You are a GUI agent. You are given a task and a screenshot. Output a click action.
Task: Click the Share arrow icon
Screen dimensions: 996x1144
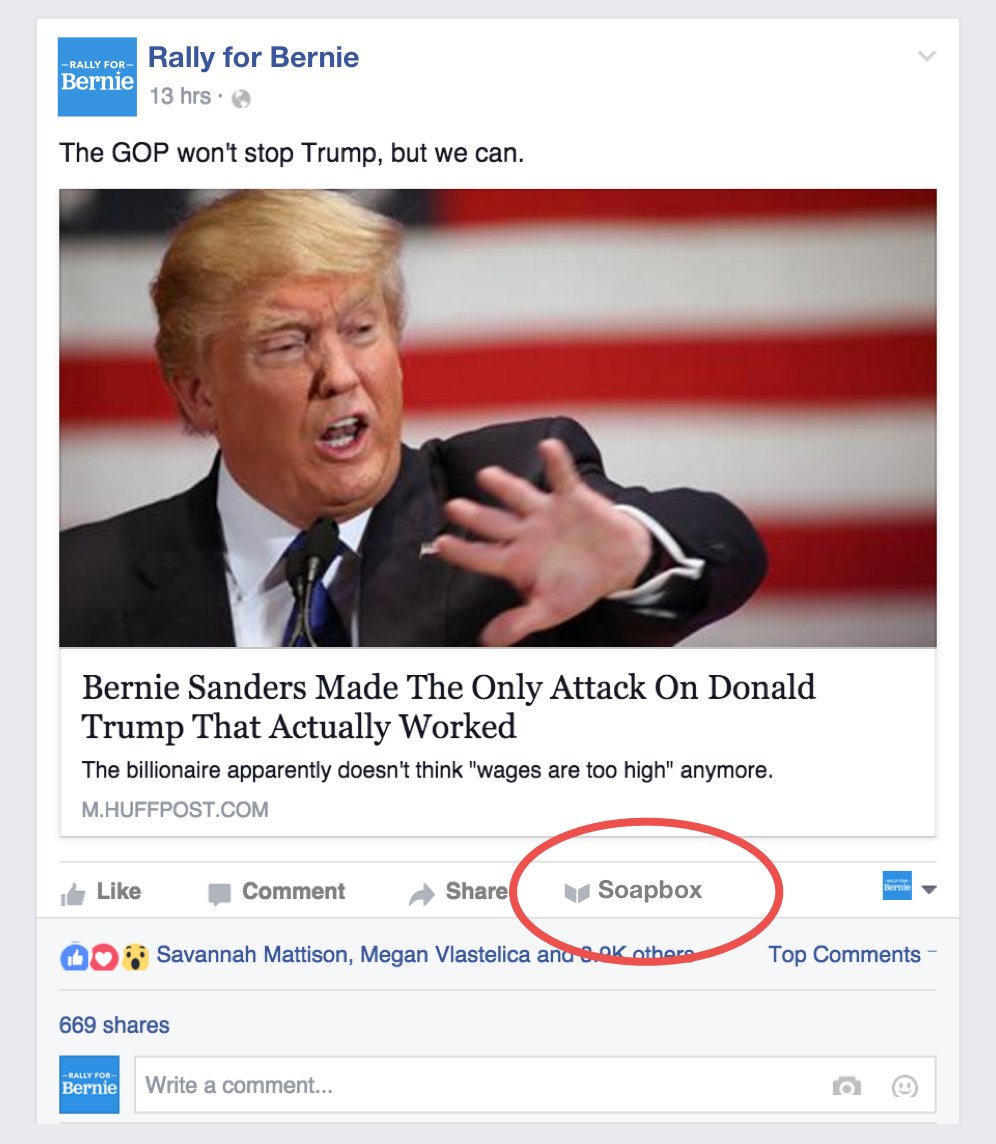tap(422, 893)
